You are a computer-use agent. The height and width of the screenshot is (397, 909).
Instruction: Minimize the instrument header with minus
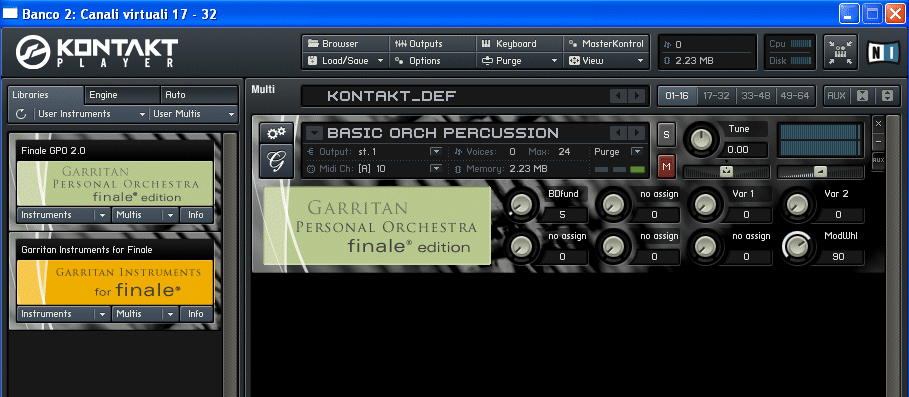click(x=878, y=141)
